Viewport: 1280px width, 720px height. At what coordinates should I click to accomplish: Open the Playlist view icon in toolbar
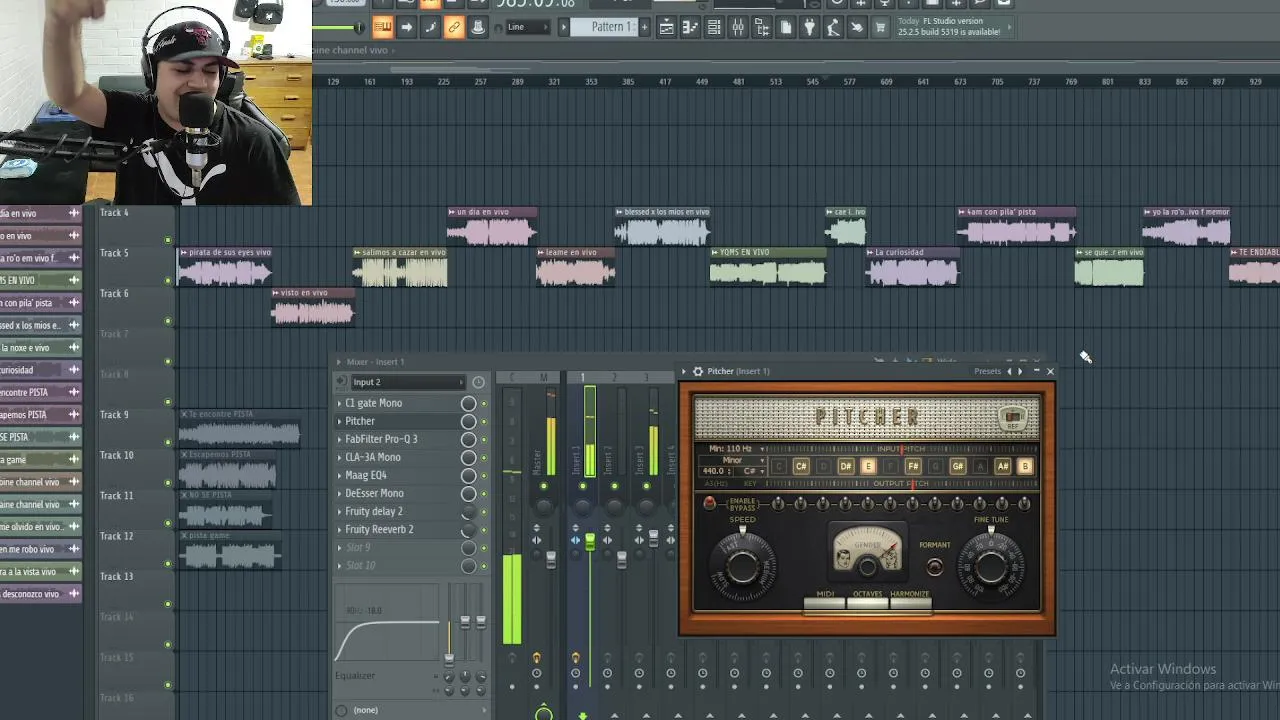(x=667, y=28)
